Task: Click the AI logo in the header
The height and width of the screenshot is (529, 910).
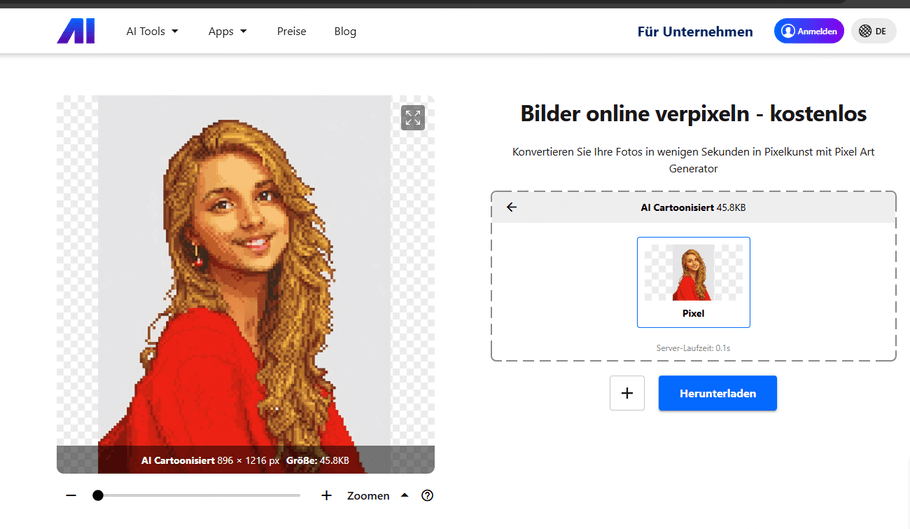Action: coord(76,31)
